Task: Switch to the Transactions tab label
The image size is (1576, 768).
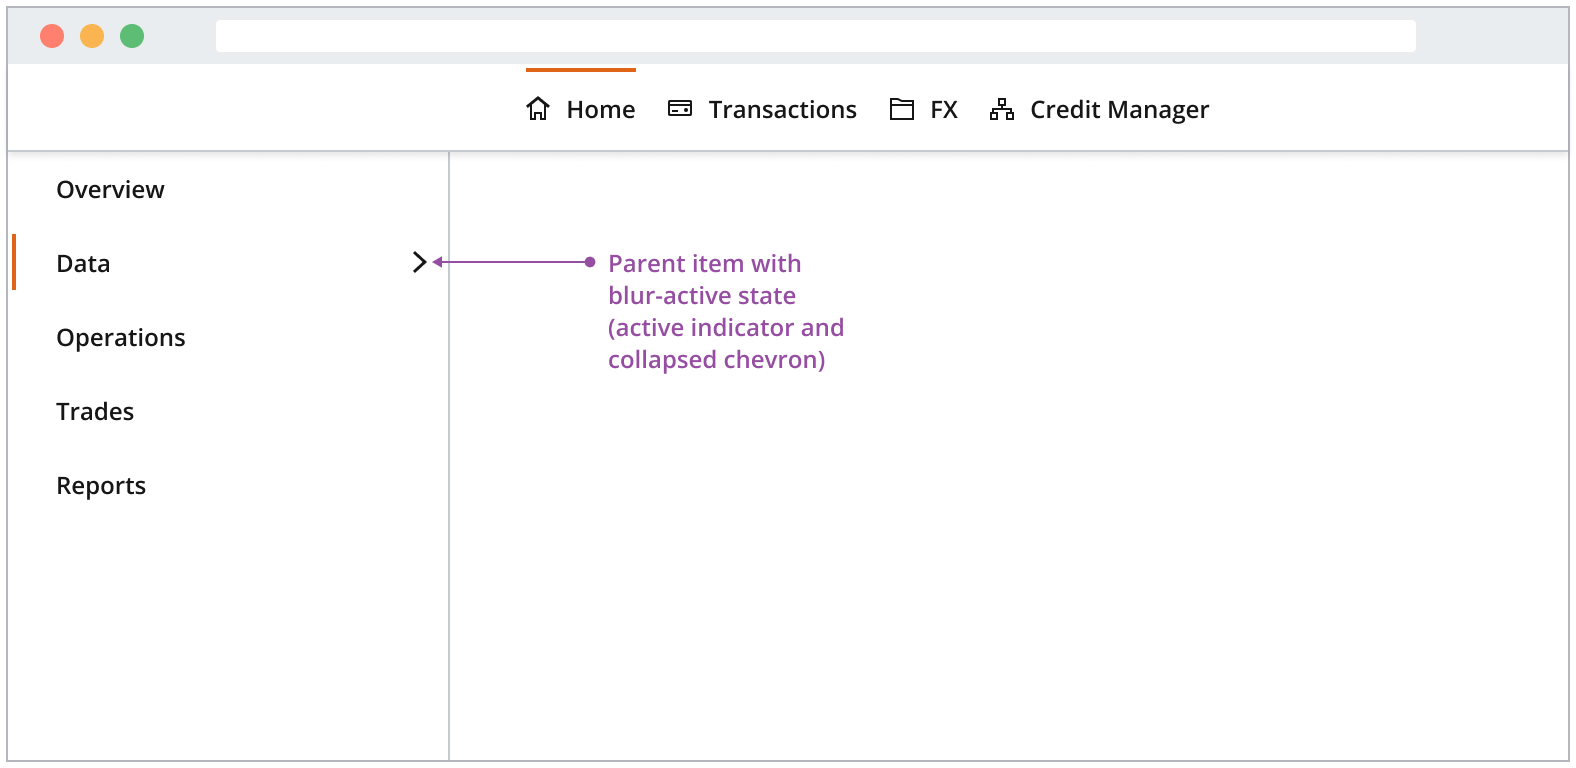Action: point(782,110)
